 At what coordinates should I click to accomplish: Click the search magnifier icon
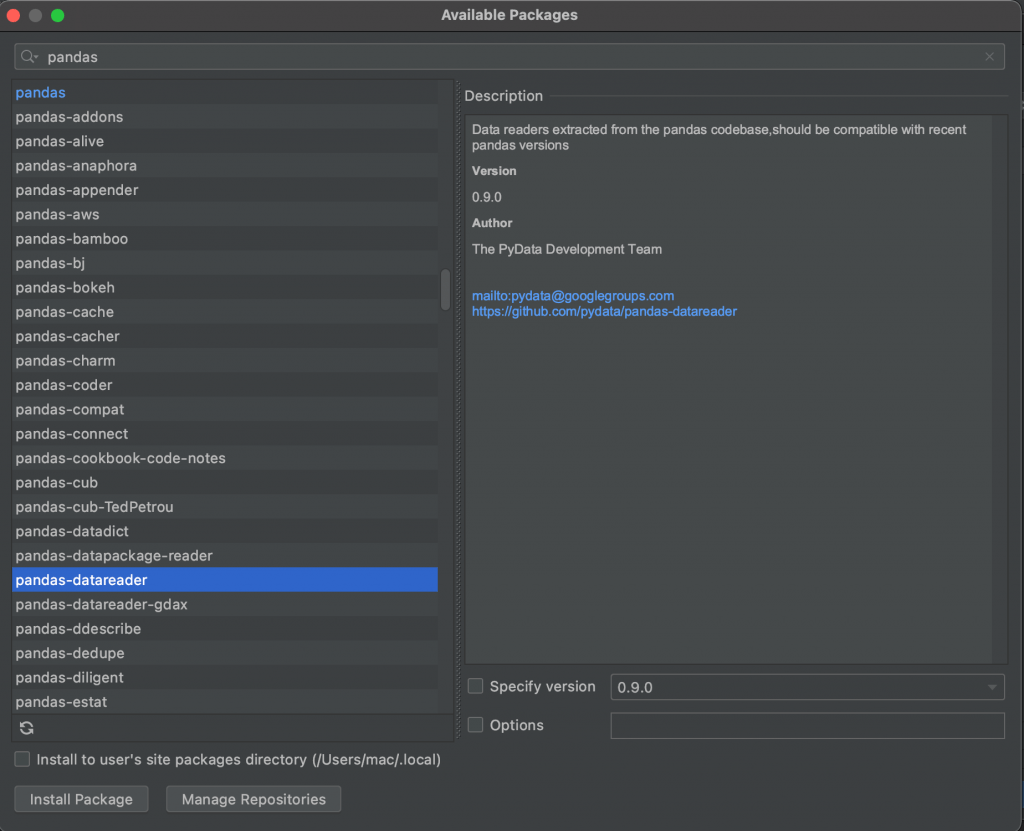coord(27,56)
